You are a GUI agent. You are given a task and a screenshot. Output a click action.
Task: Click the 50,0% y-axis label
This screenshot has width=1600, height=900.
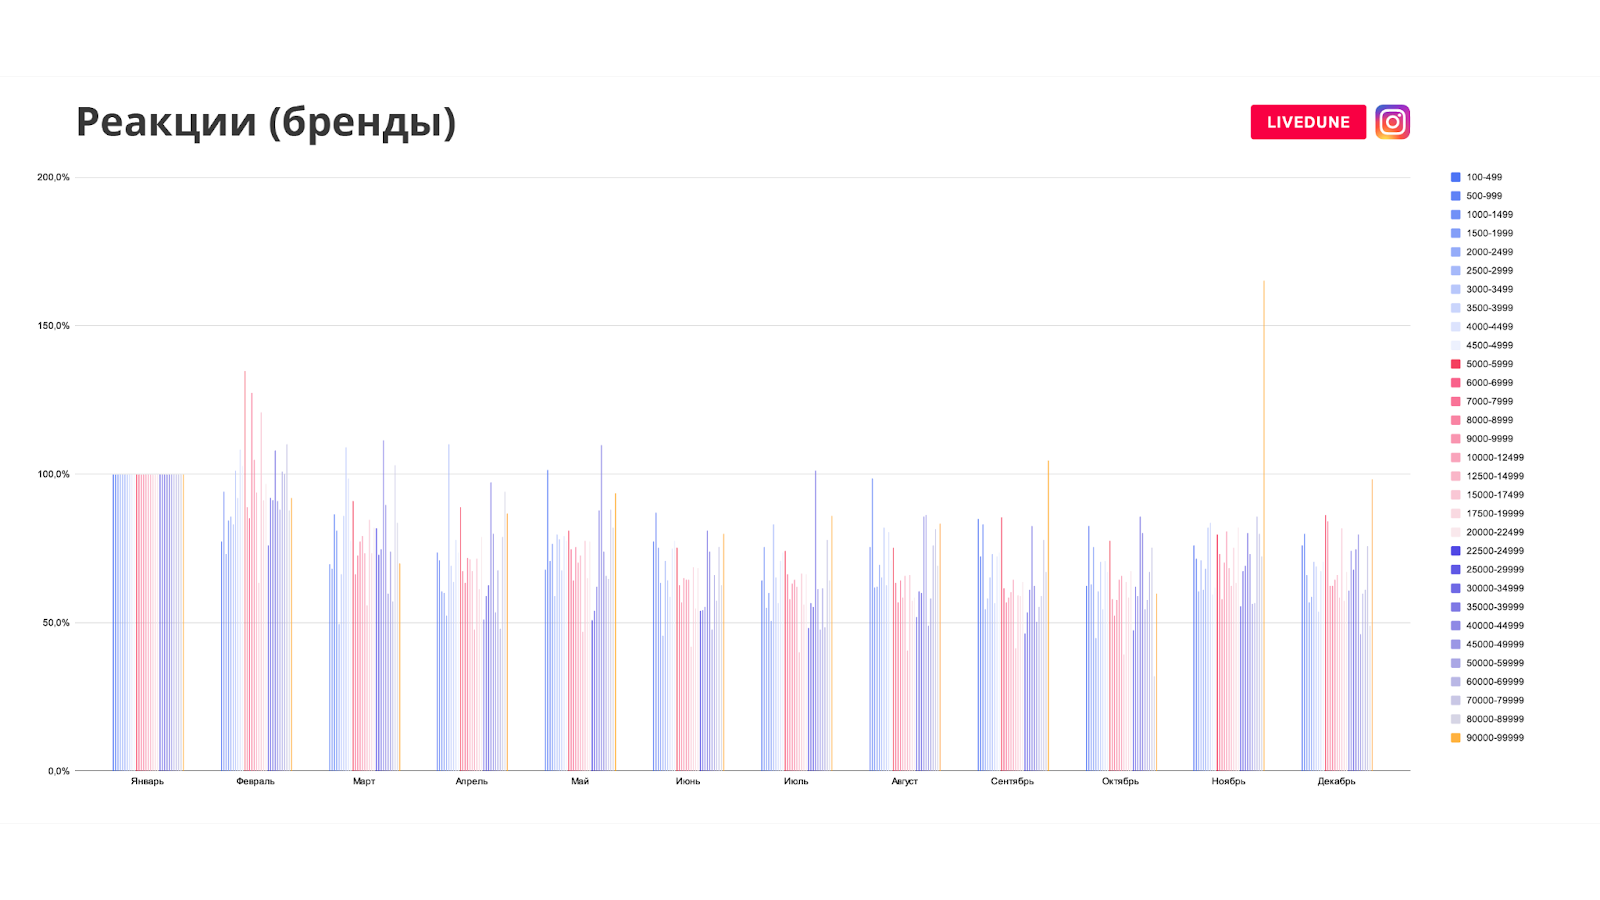tap(57, 623)
